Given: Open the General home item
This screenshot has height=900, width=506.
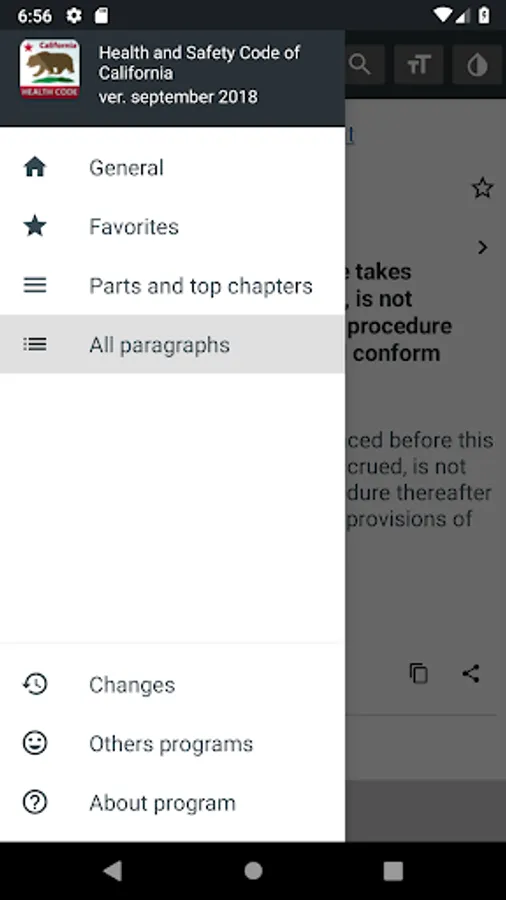Looking at the screenshot, I should (x=172, y=167).
